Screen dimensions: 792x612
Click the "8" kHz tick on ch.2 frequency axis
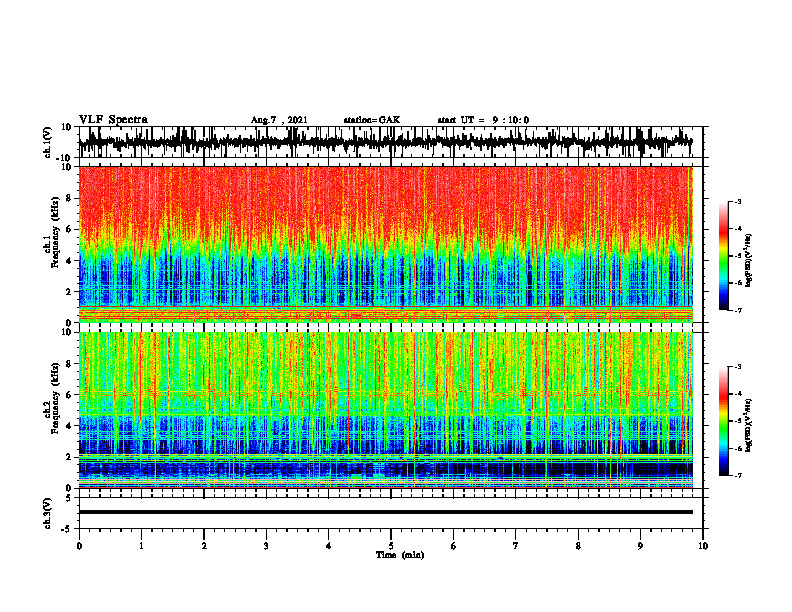coord(70,364)
